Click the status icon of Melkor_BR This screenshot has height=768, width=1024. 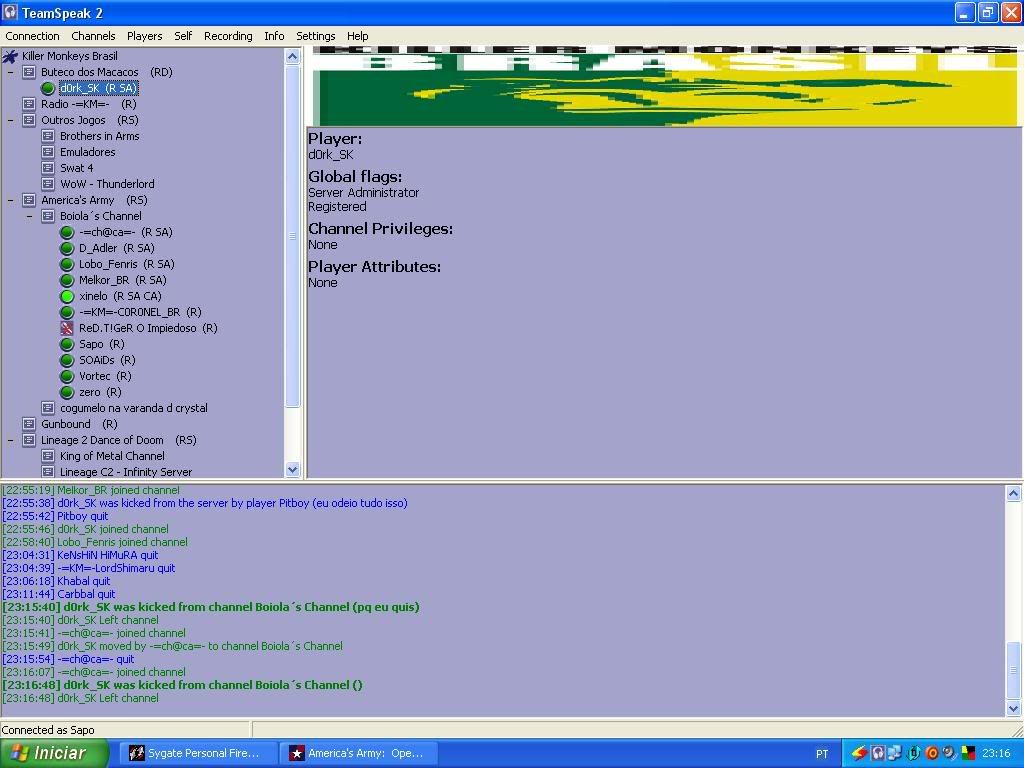click(x=67, y=280)
